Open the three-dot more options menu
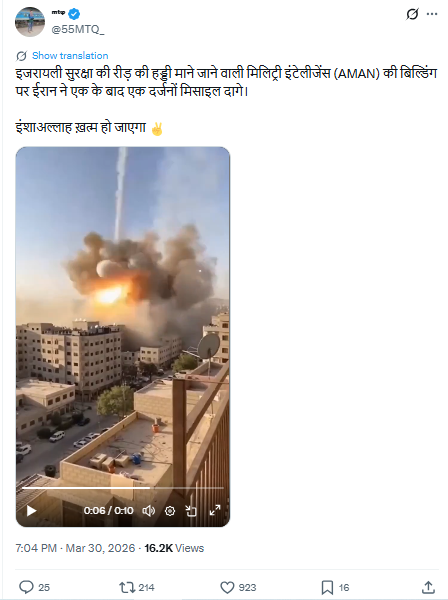This screenshot has height=600, width=448. point(432,14)
